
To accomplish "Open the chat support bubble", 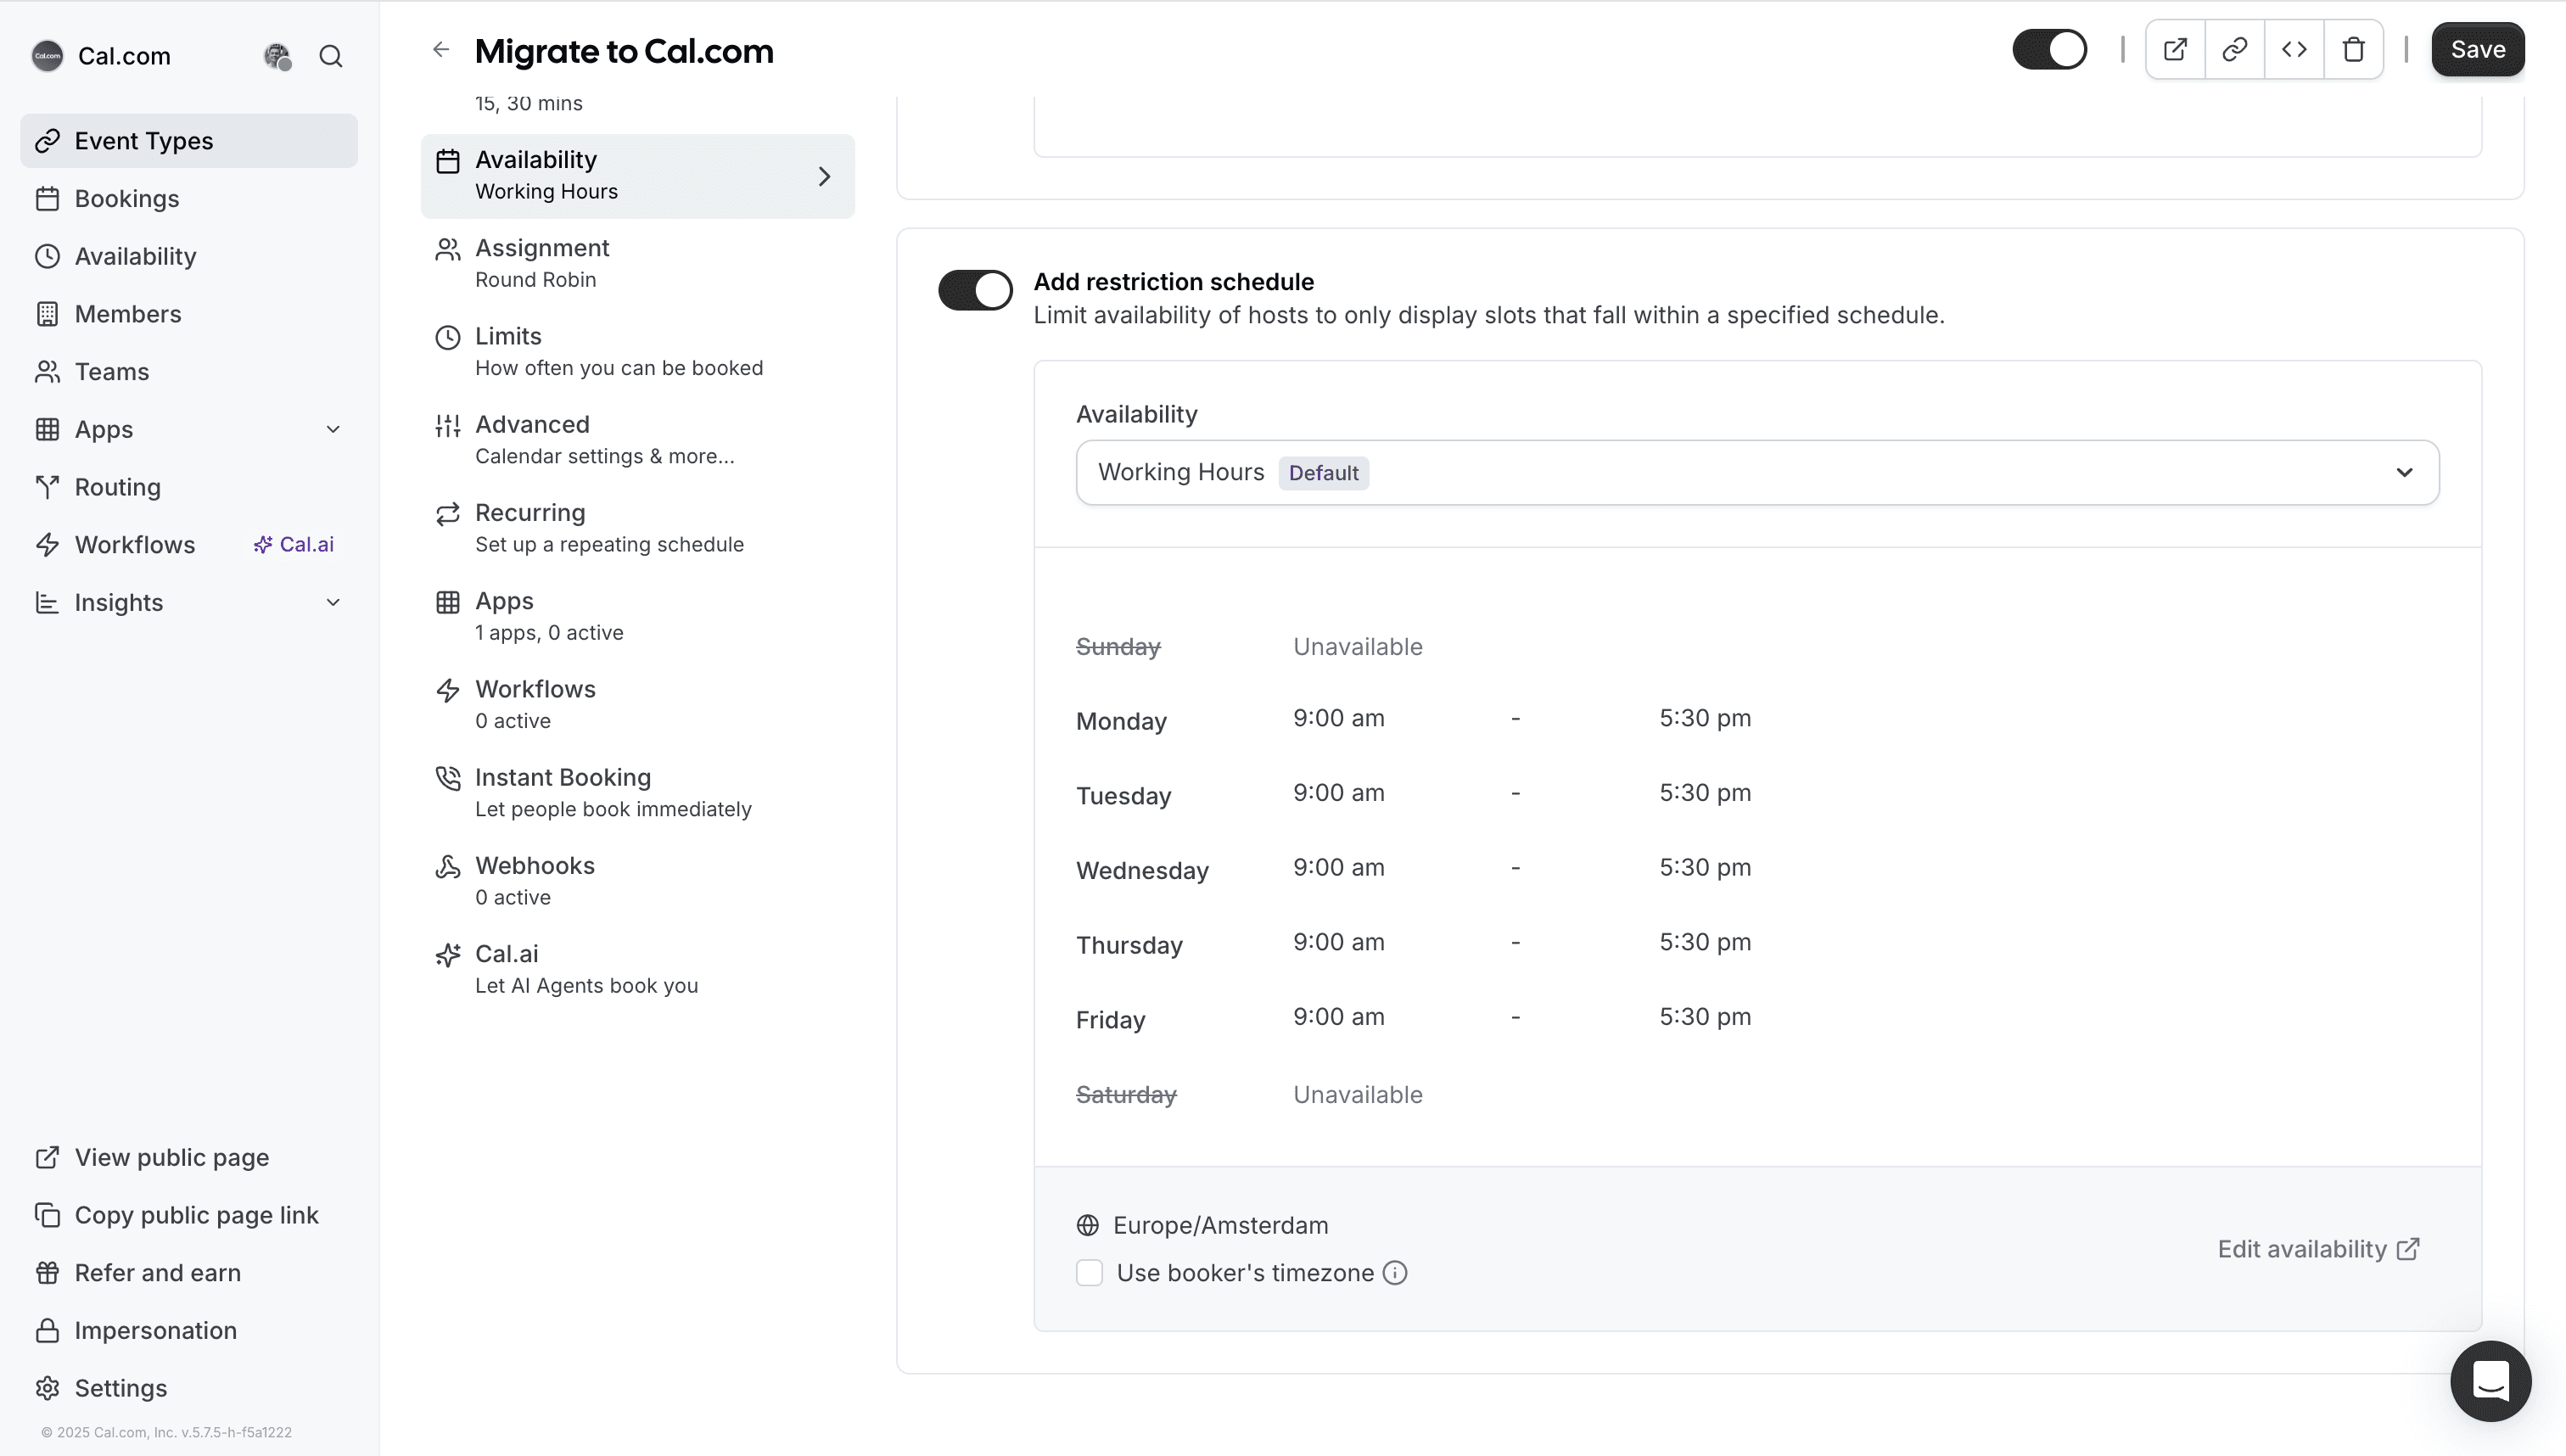I will click(2490, 1381).
